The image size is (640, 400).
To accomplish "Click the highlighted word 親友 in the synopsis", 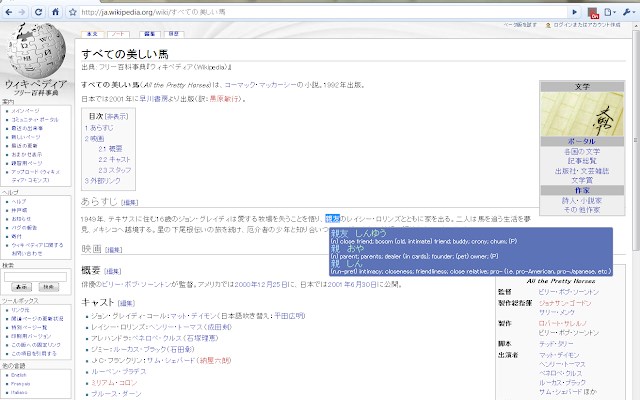I will [332, 219].
